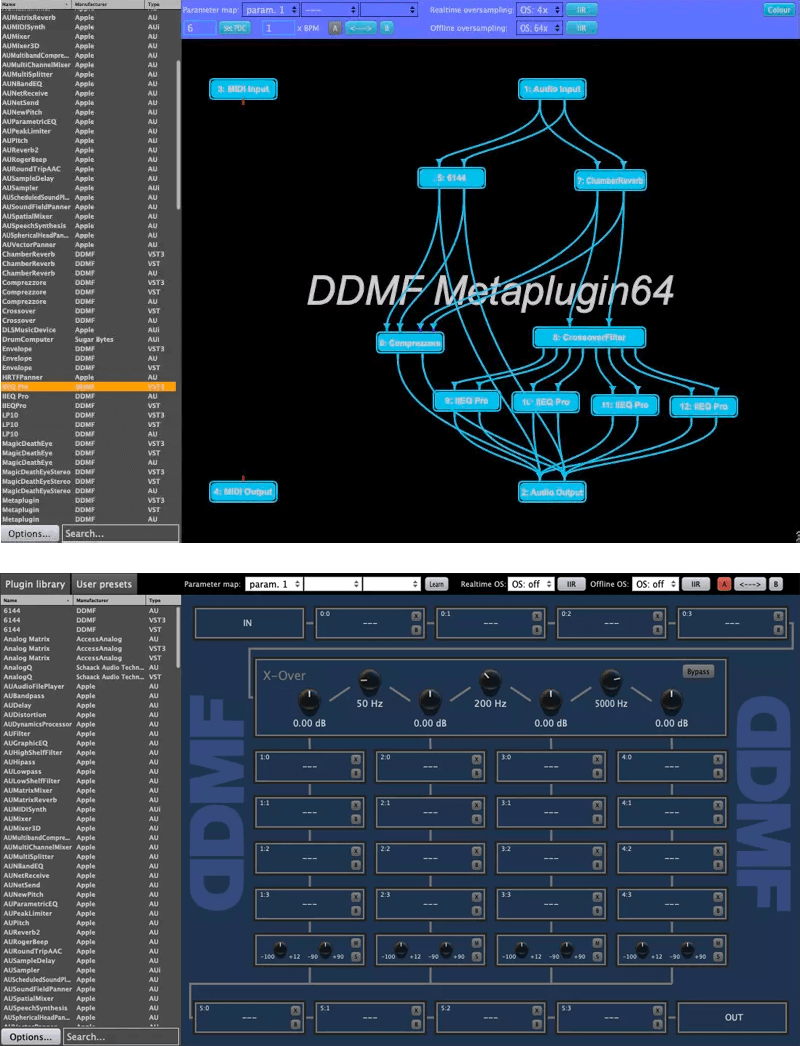Viewport: 800px width, 1046px height.
Task: Click the Audio Input node
Action: coord(552,88)
